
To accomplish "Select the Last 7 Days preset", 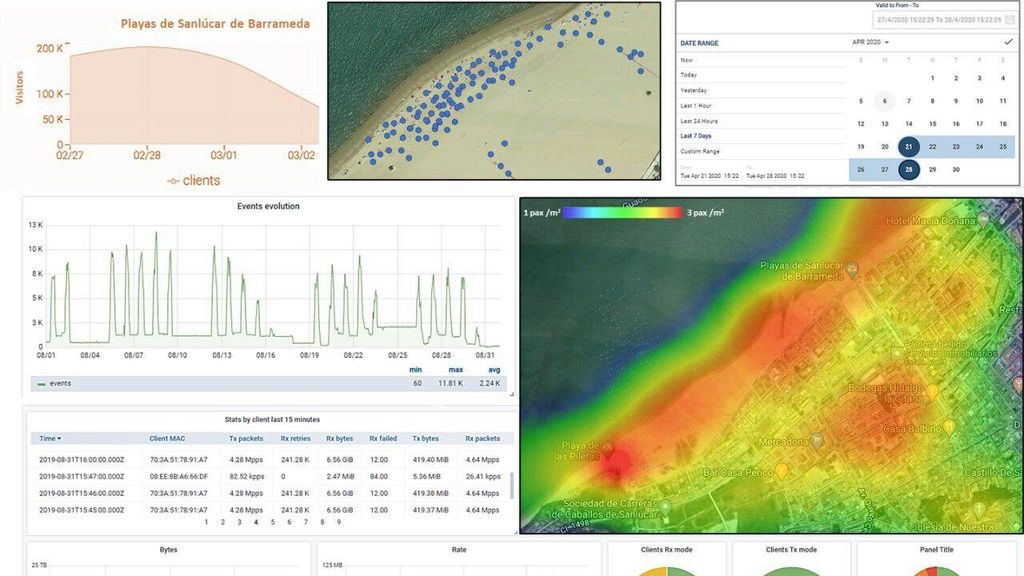I will (696, 136).
